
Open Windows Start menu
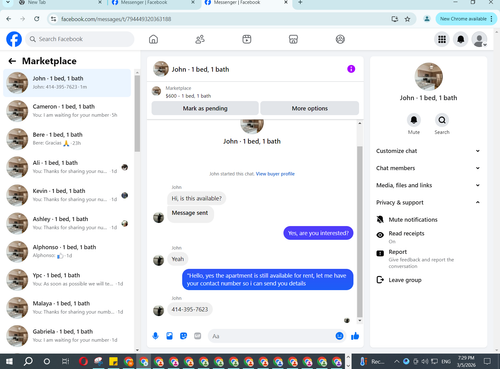[x=9, y=361]
